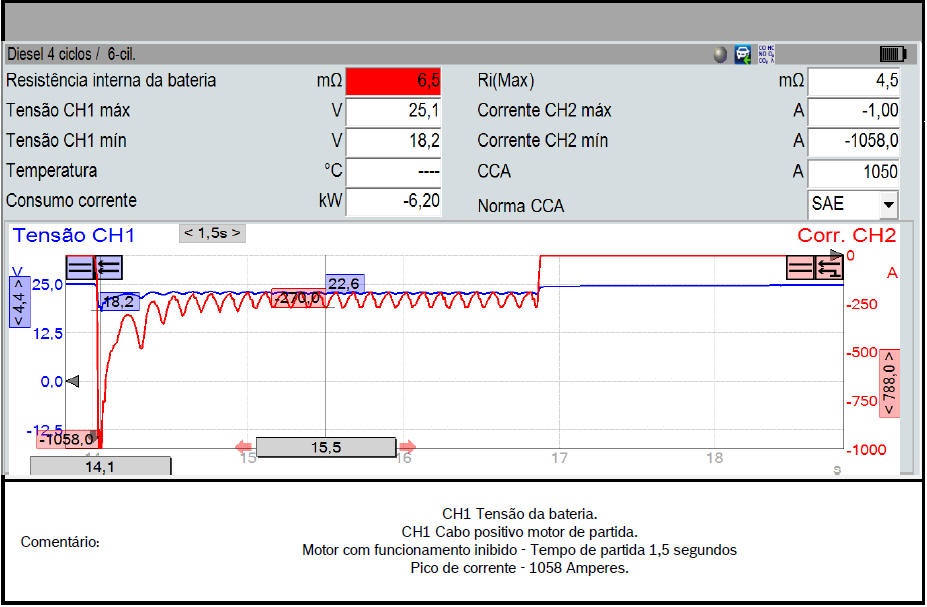Click the blue CH1 arrows cursor icon
Screen dimensions: 927x607
[108, 267]
